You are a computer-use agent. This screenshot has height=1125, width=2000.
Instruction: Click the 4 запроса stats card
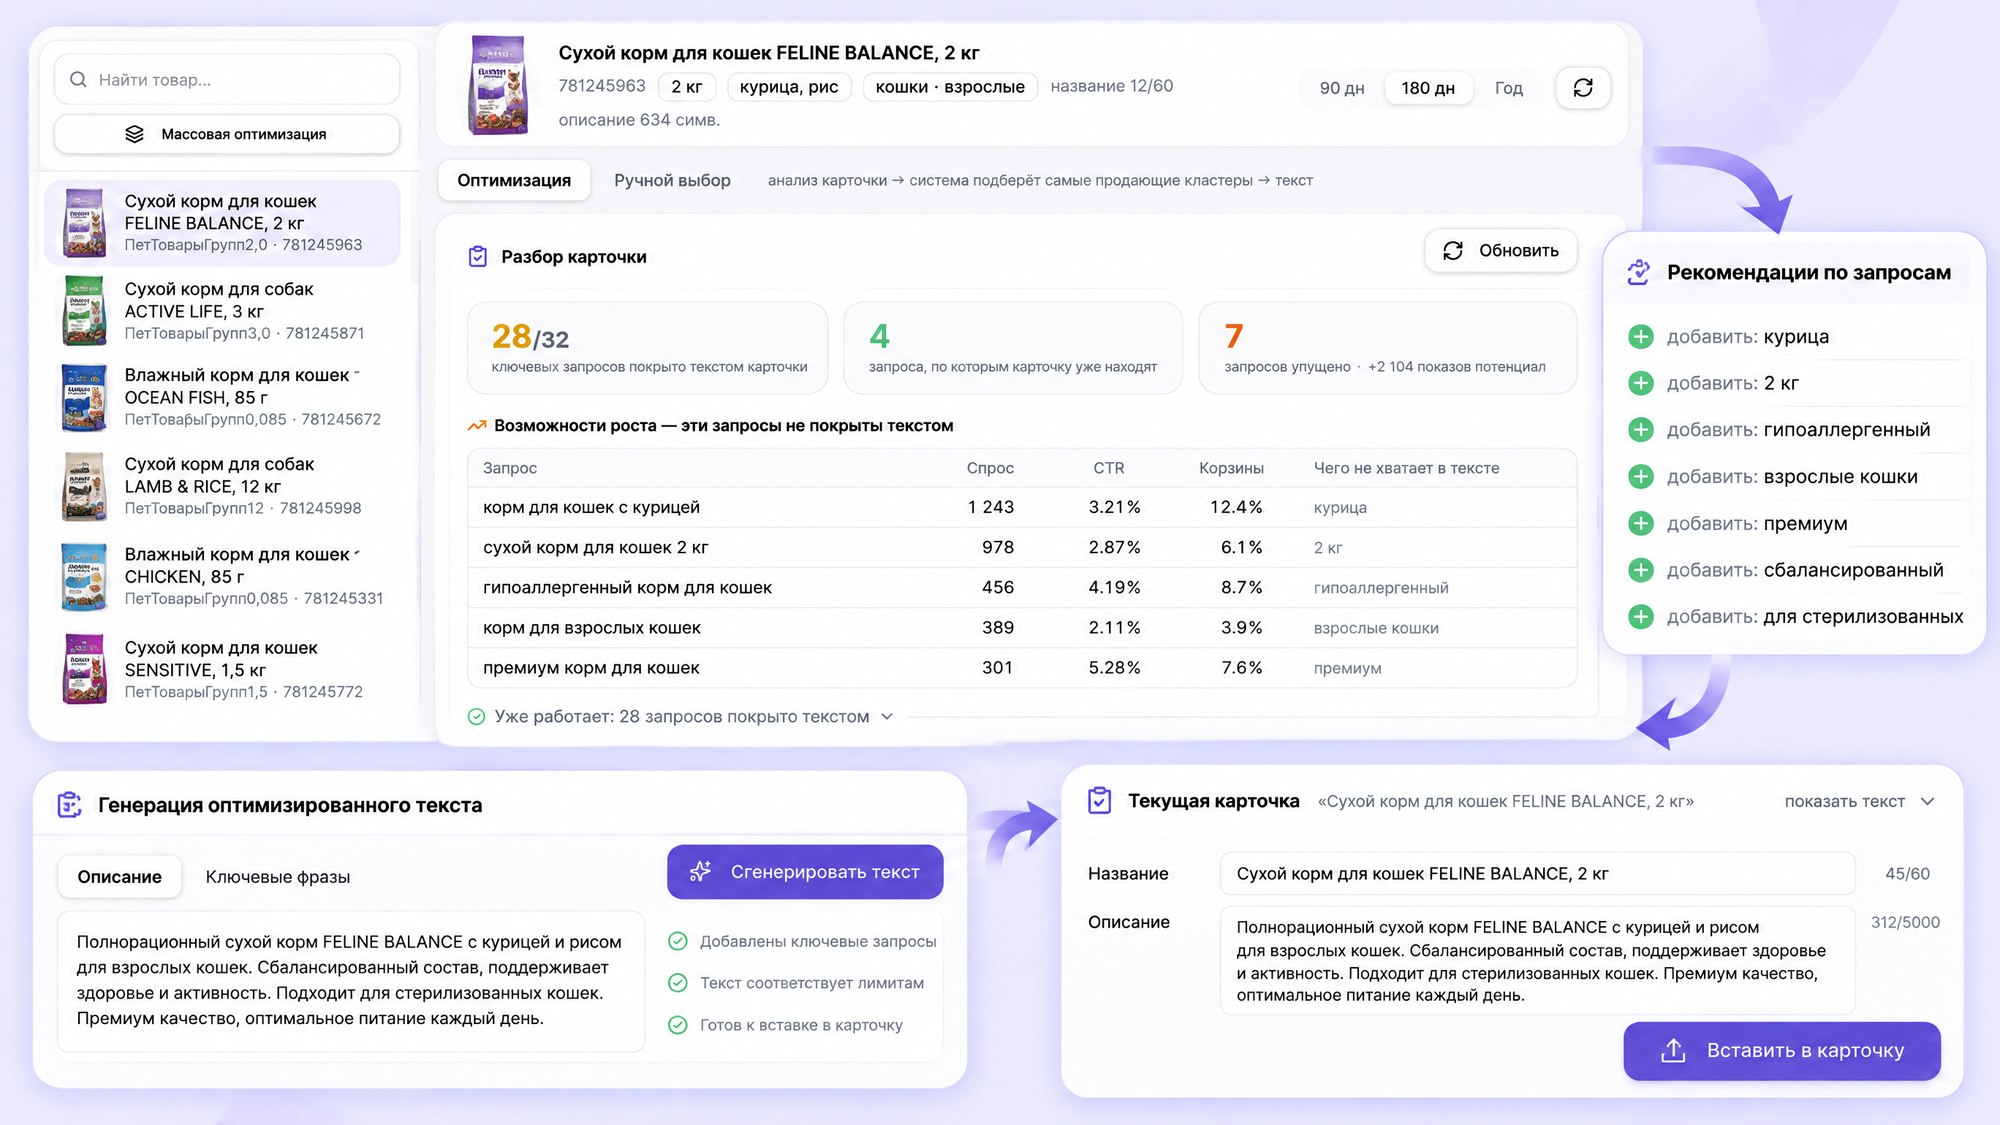[x=1013, y=348]
